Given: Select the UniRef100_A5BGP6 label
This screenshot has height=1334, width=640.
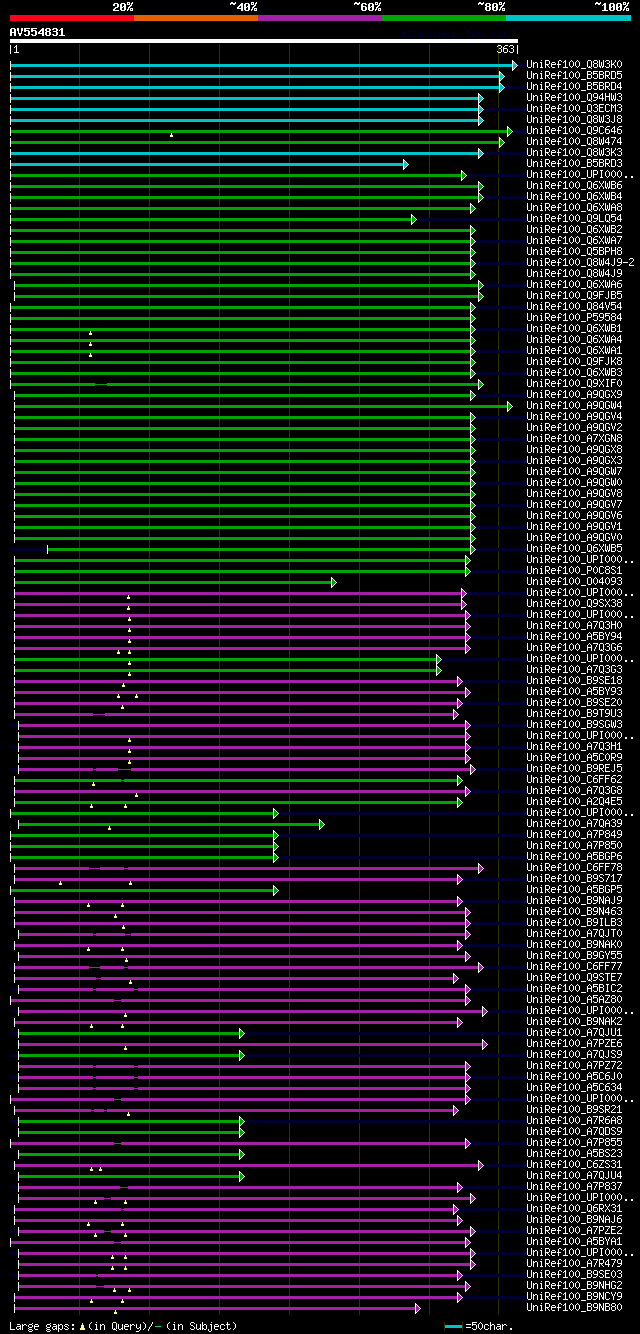Looking at the screenshot, I should 575,856.
